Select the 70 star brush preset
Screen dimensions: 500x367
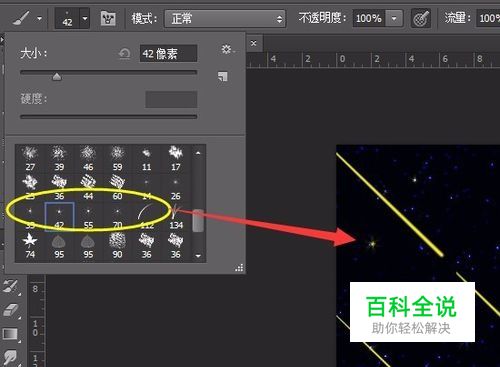tap(117, 217)
